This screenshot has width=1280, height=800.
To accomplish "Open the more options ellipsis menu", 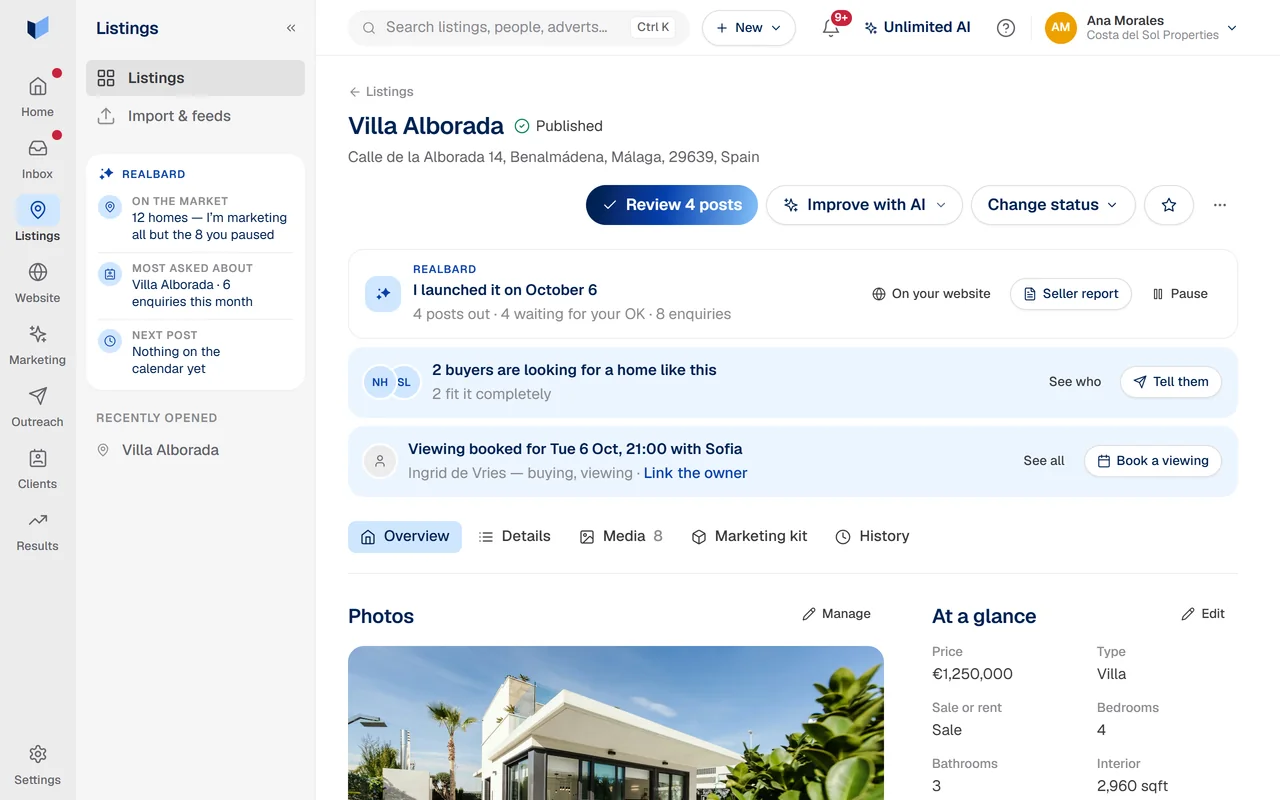I will [x=1220, y=205].
